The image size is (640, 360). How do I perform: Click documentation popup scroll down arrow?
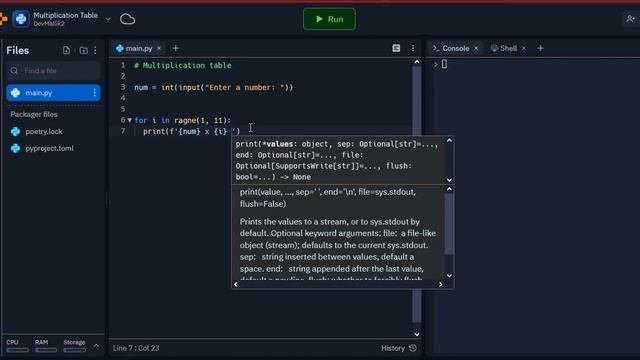pos(449,276)
